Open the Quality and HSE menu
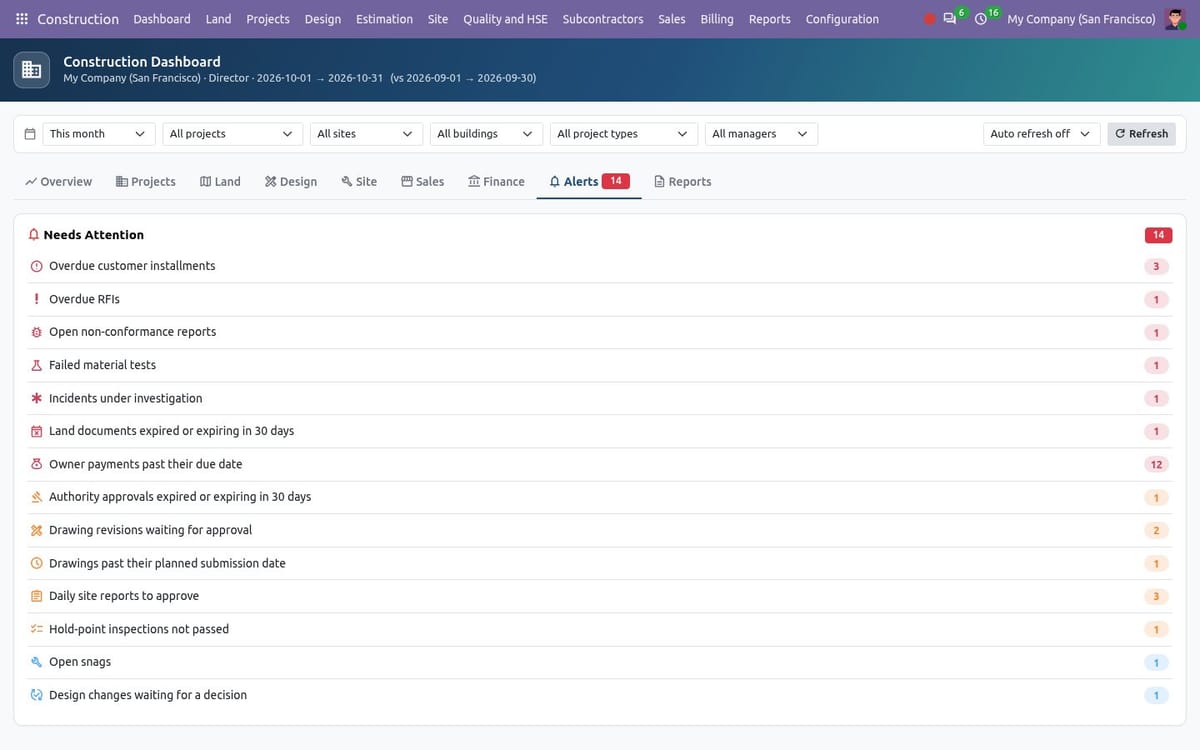This screenshot has height=750, width=1200. (505, 19)
